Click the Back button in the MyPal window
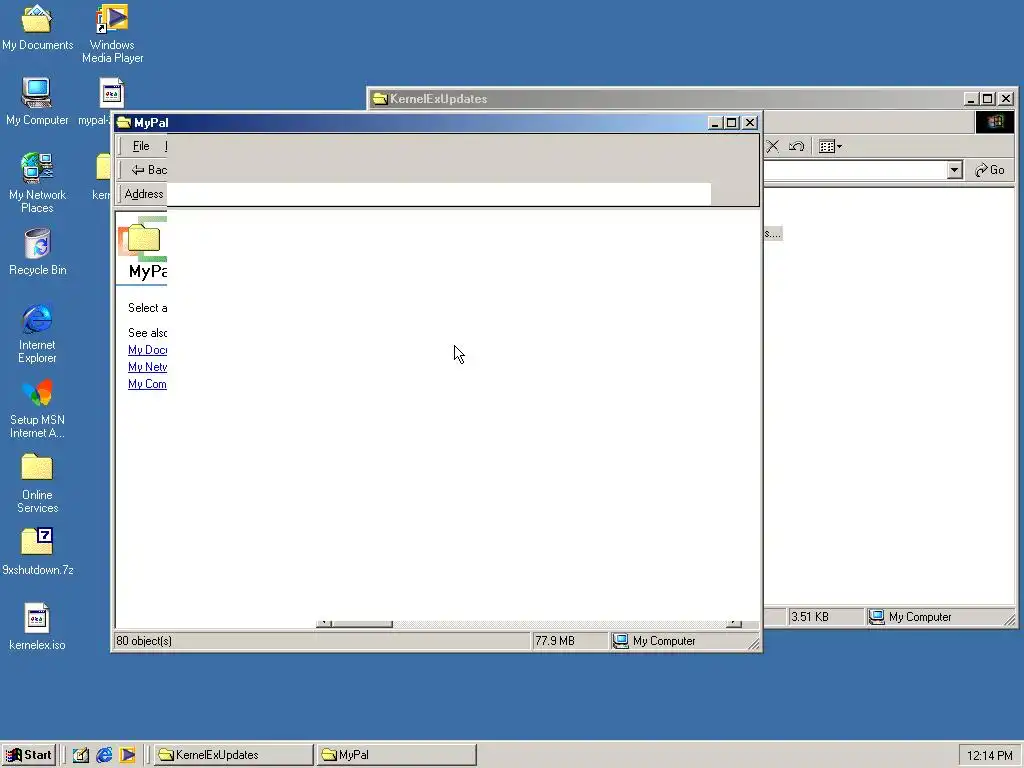 point(148,170)
